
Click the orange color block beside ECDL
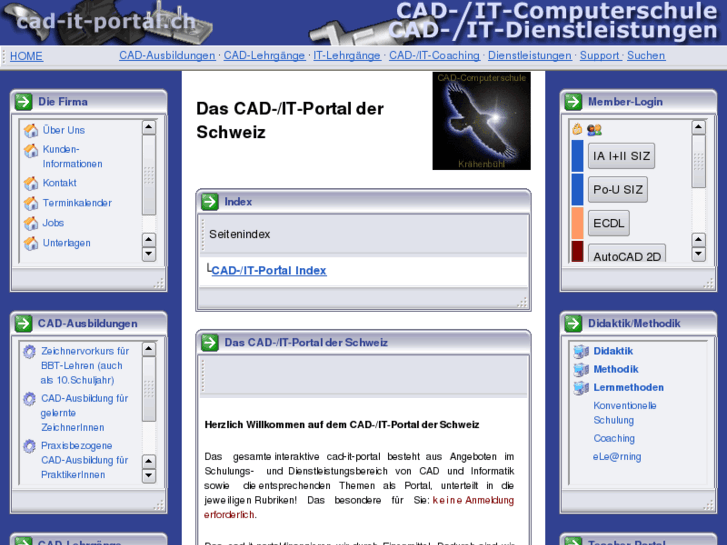577,223
